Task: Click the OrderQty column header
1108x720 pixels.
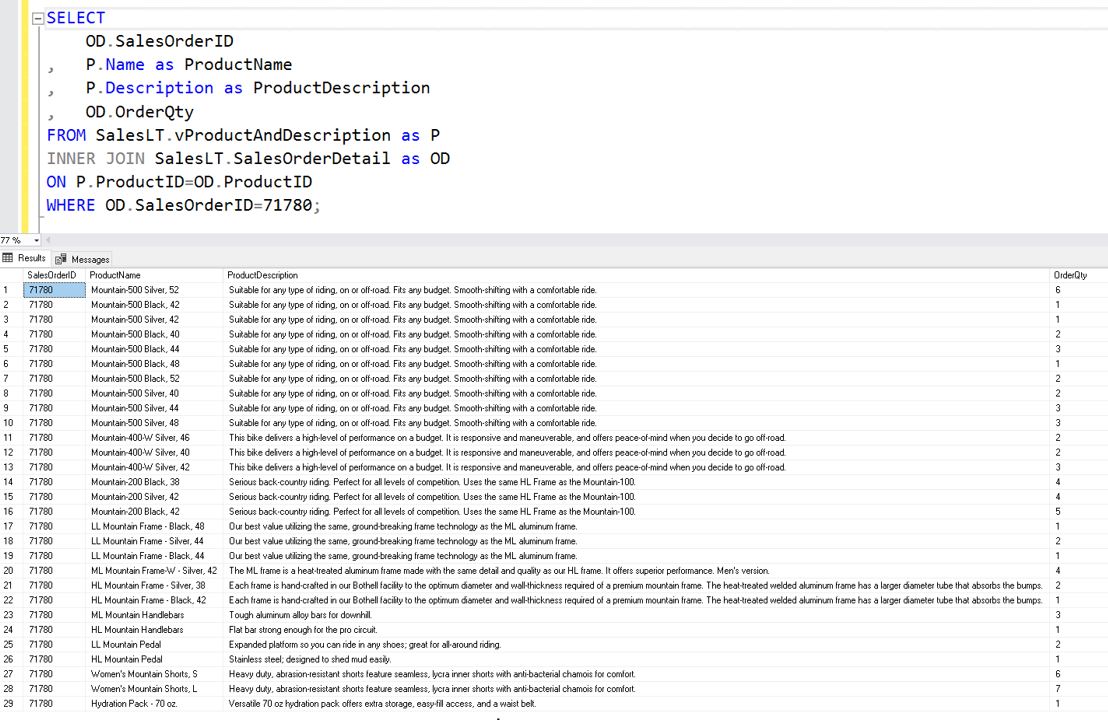Action: pos(1070,275)
